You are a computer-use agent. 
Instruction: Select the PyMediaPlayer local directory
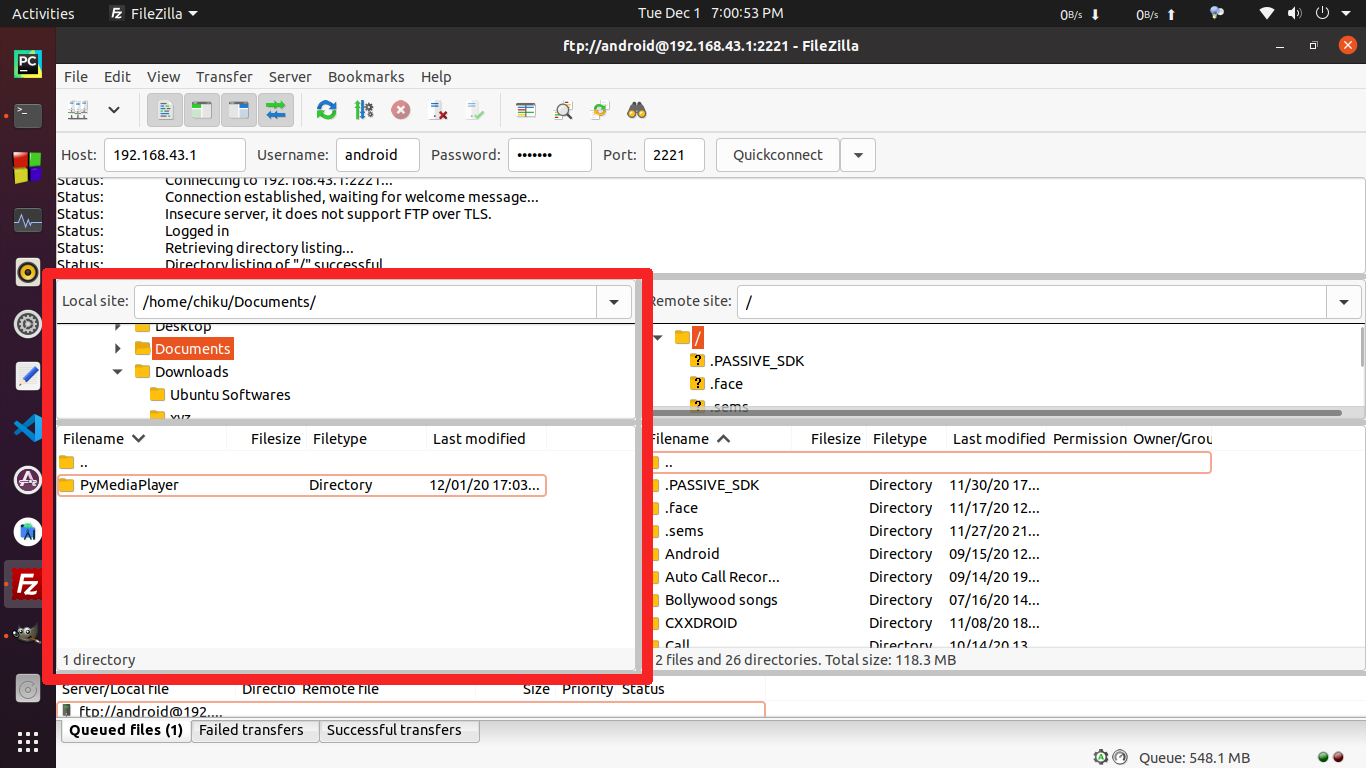tap(302, 485)
